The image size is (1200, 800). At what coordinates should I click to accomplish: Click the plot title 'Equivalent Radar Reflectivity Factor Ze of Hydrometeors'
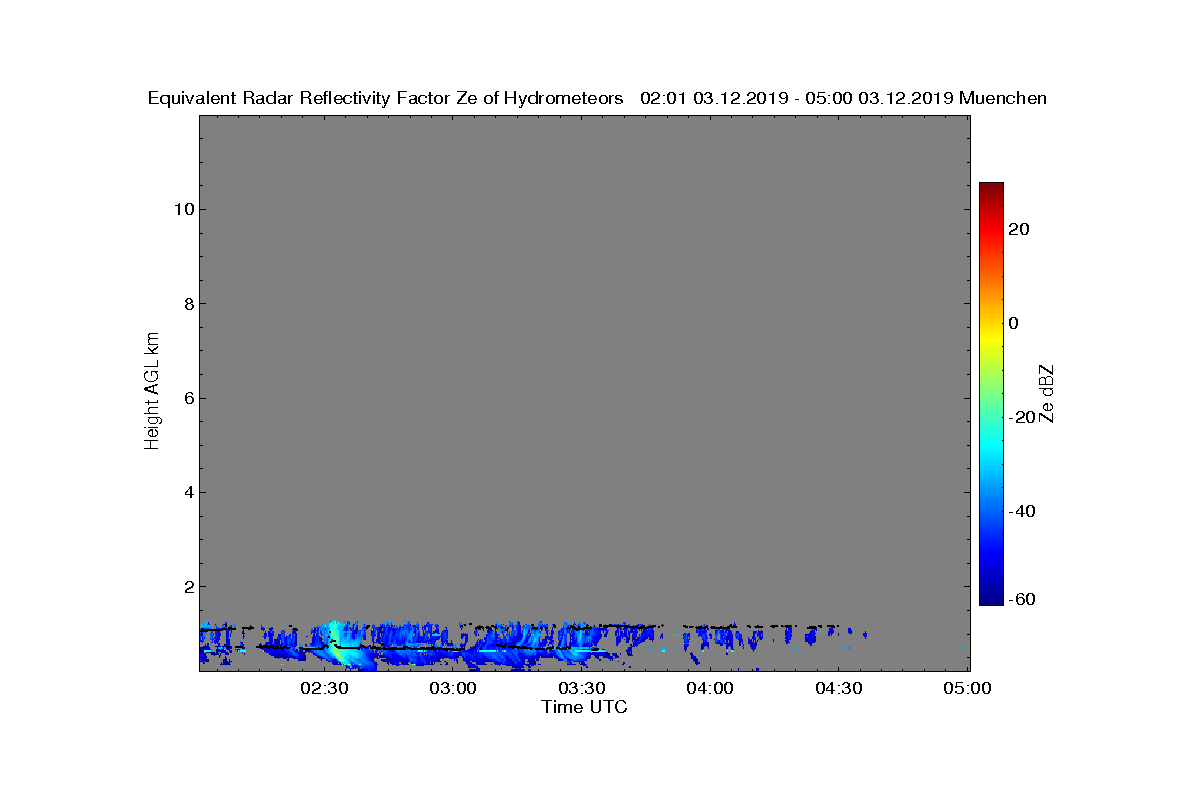pos(386,98)
